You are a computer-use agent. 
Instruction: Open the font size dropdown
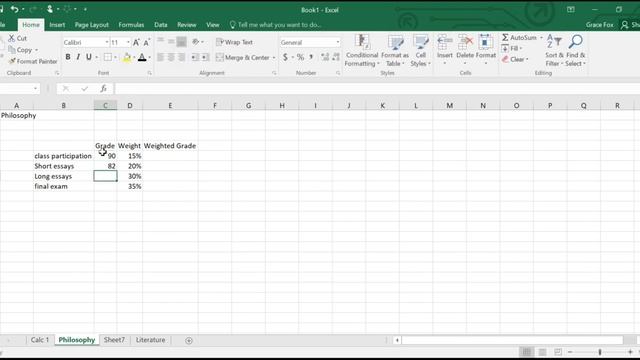click(128, 42)
